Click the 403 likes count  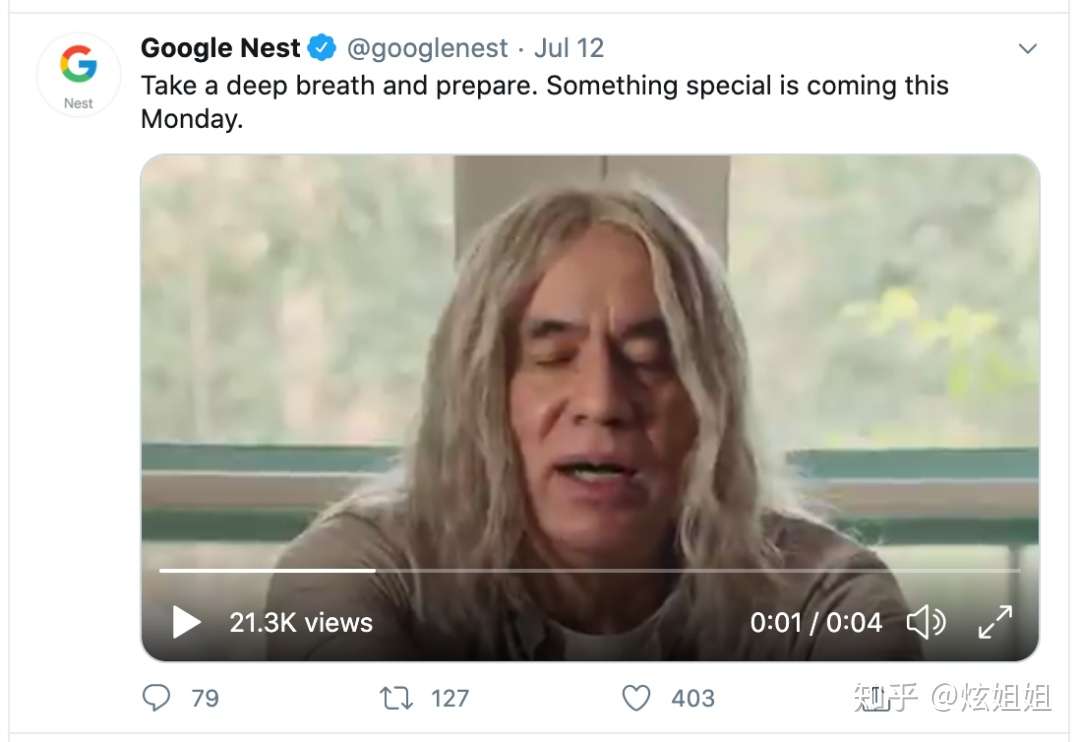(693, 699)
